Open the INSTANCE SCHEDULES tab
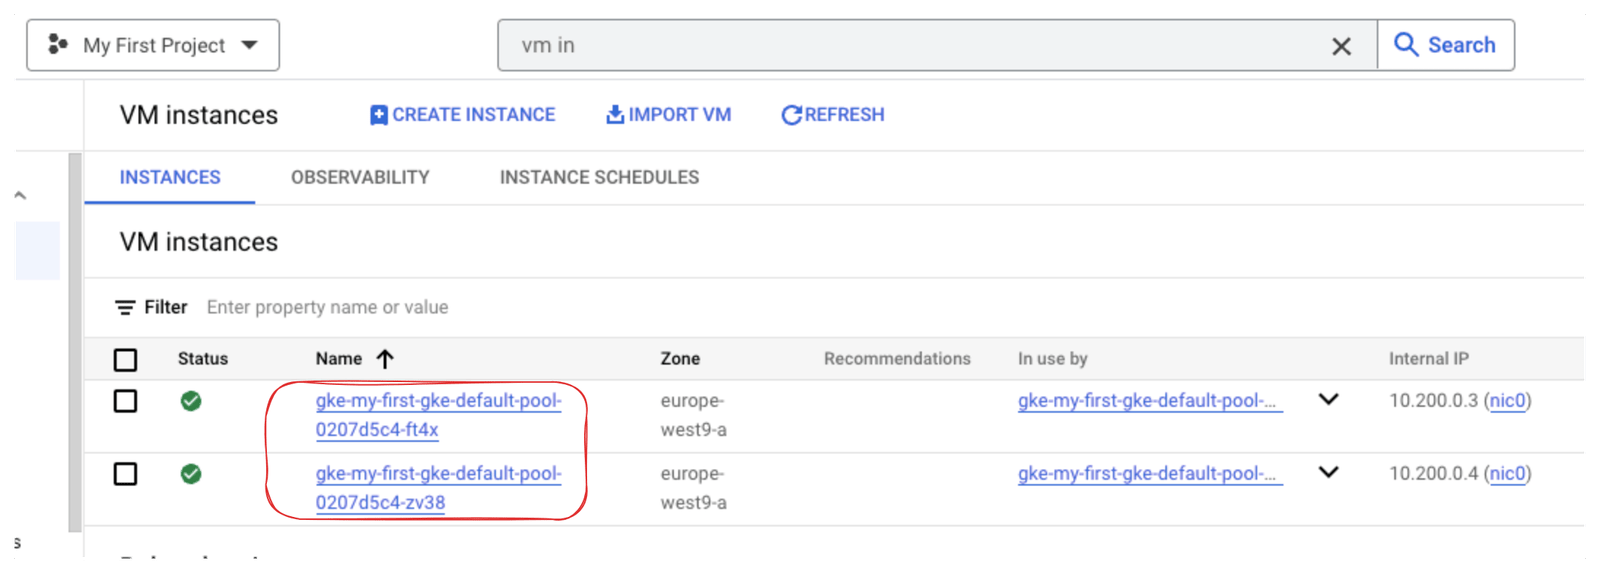1600x573 pixels. (599, 177)
